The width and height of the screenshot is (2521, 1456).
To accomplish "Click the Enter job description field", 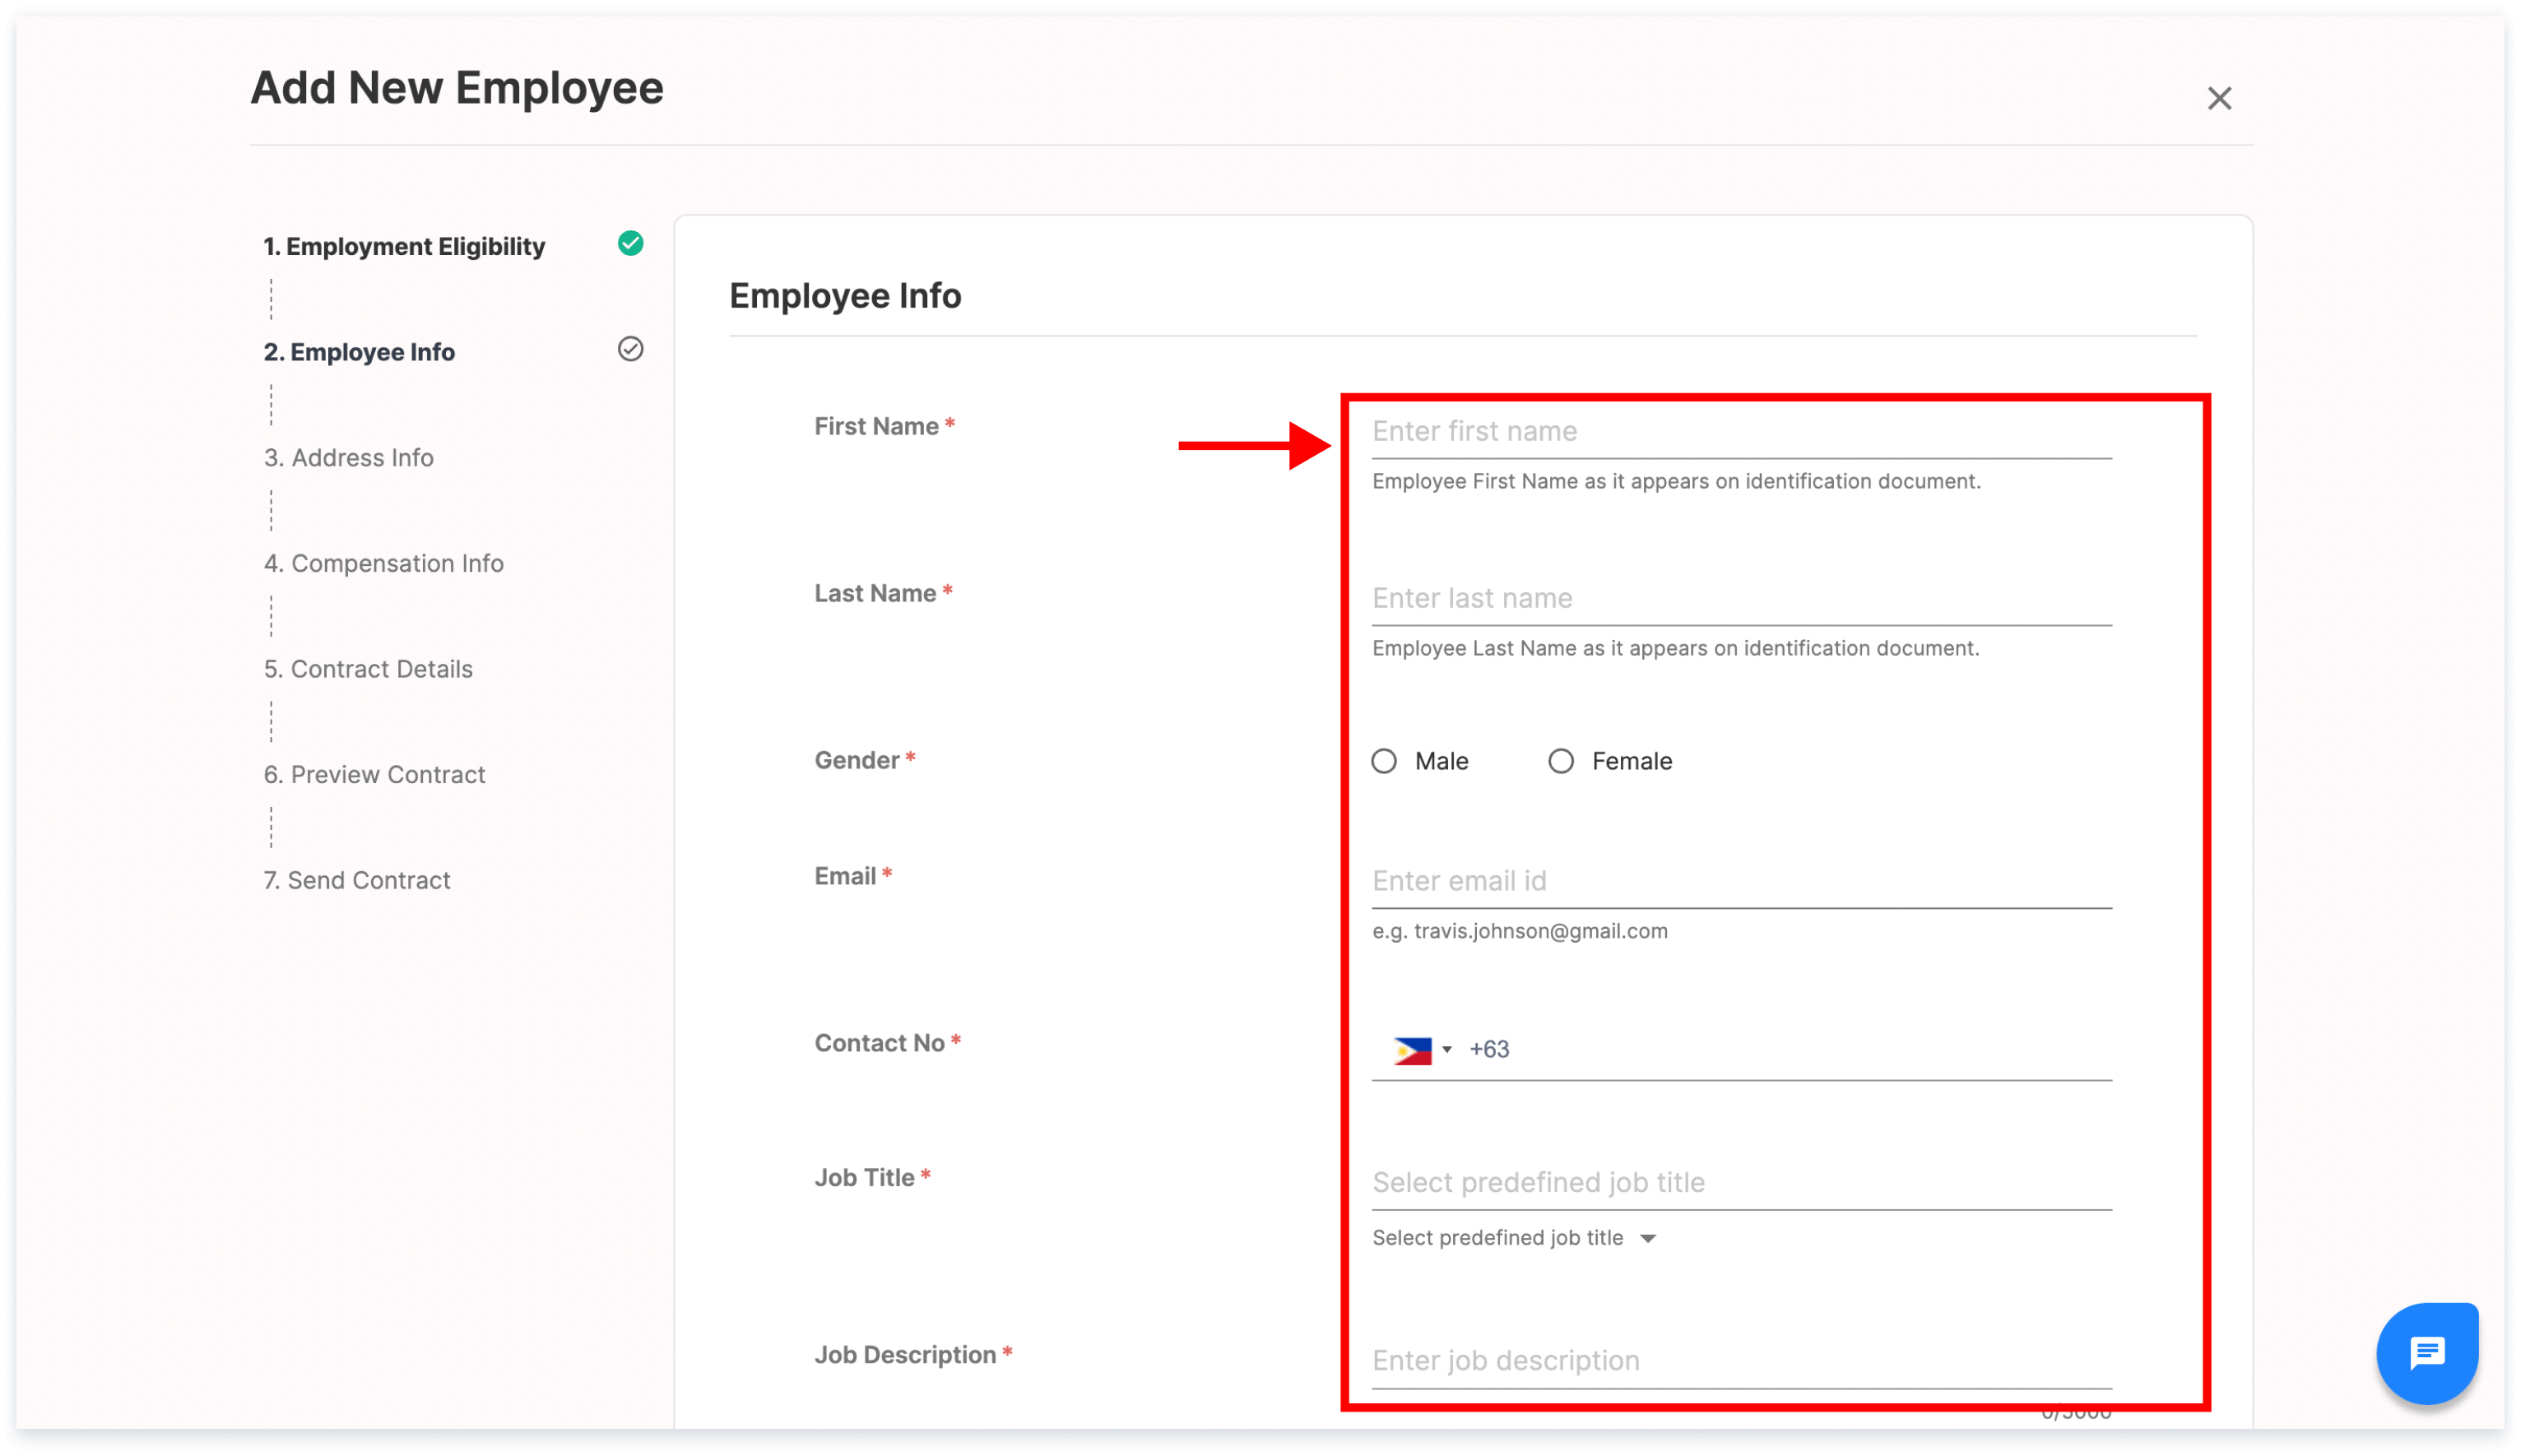I will pos(1740,1360).
